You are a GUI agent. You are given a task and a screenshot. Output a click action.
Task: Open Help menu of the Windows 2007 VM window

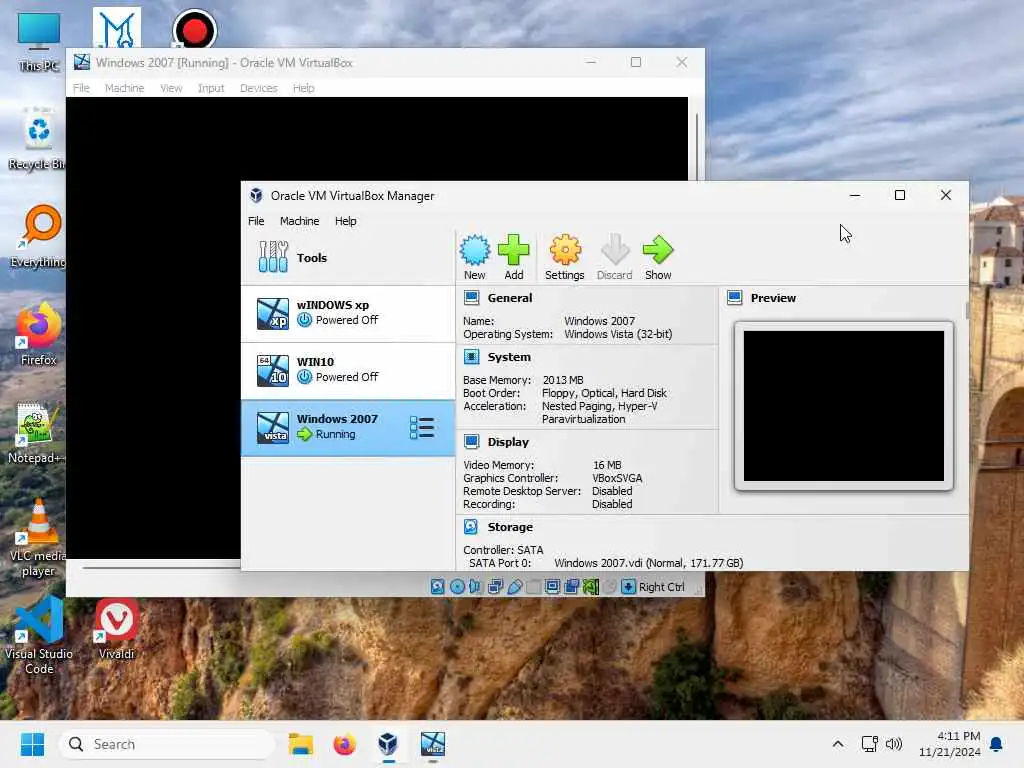[x=303, y=88]
